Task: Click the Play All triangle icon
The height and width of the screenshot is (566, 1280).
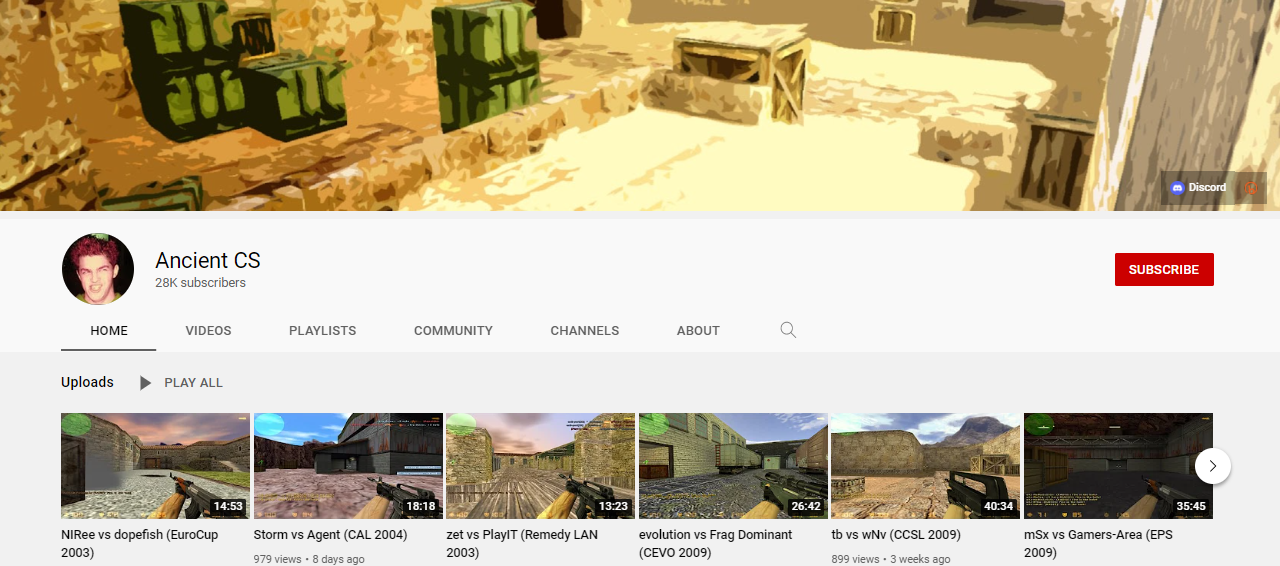Action: coord(146,382)
